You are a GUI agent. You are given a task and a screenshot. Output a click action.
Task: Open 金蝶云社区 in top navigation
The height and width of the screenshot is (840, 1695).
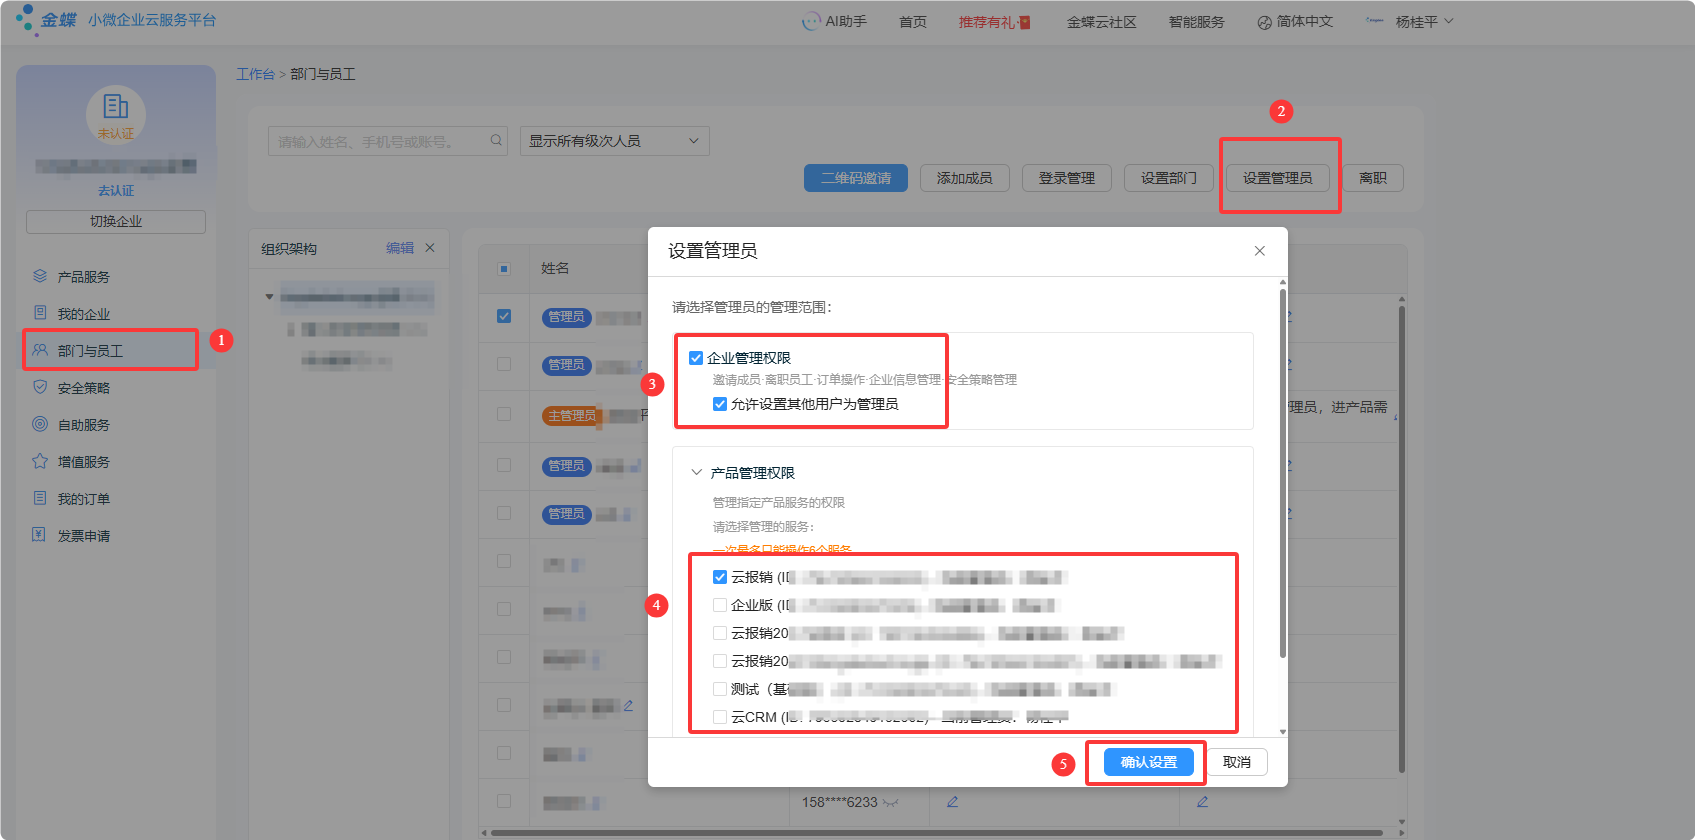(1101, 22)
